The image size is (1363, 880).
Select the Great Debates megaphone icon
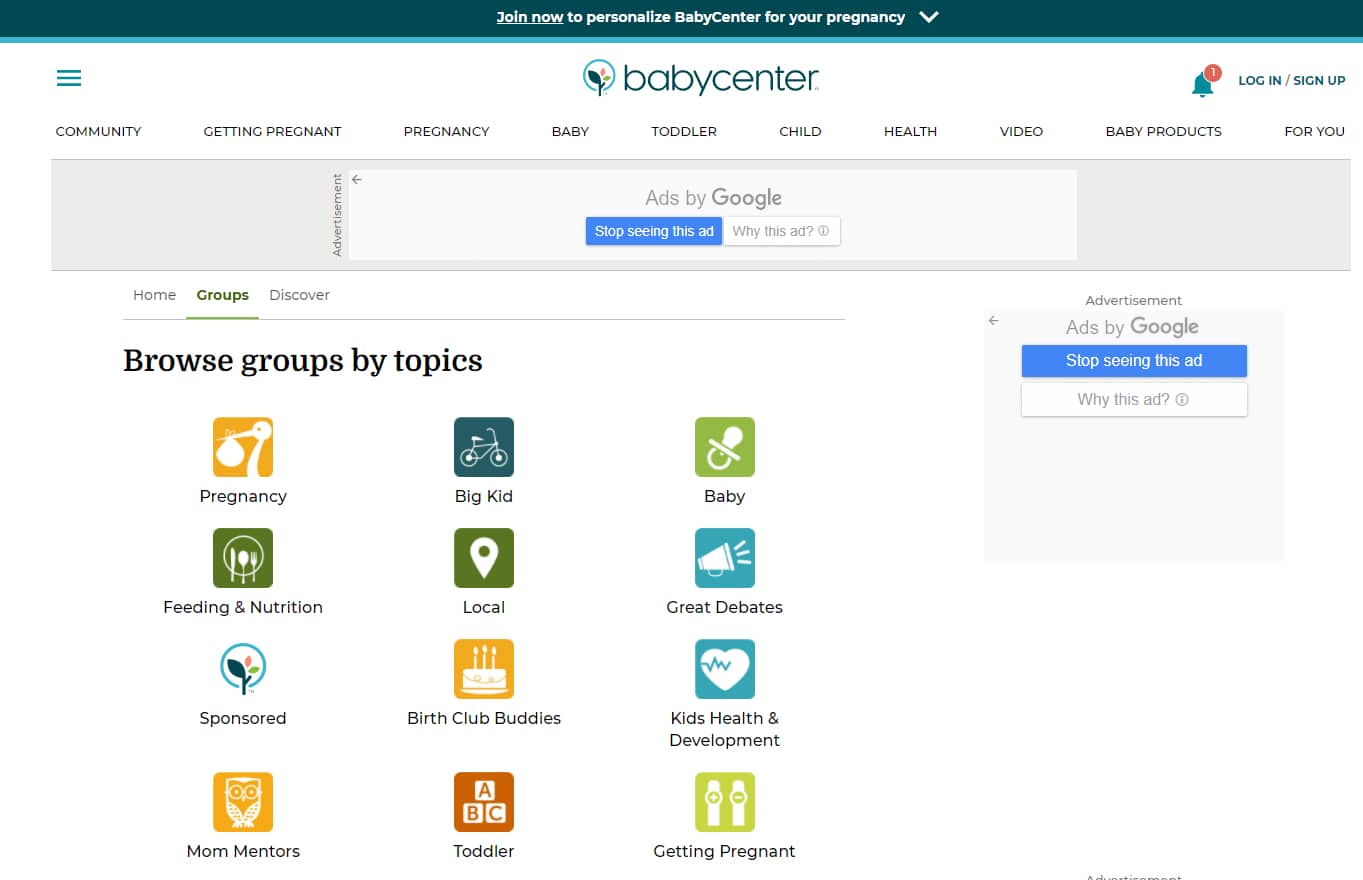pyautogui.click(x=724, y=558)
